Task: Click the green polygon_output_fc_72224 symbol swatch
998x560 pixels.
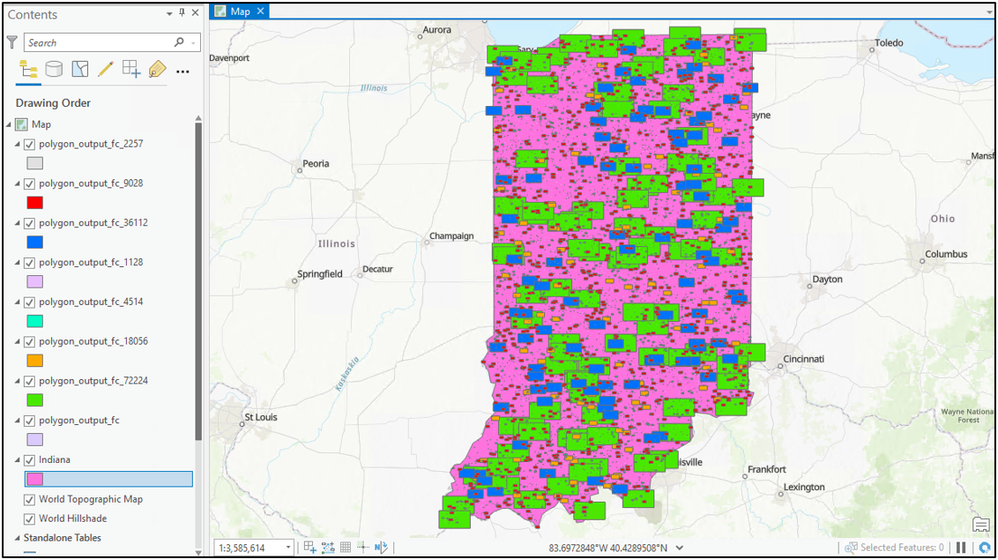Action: (34, 400)
